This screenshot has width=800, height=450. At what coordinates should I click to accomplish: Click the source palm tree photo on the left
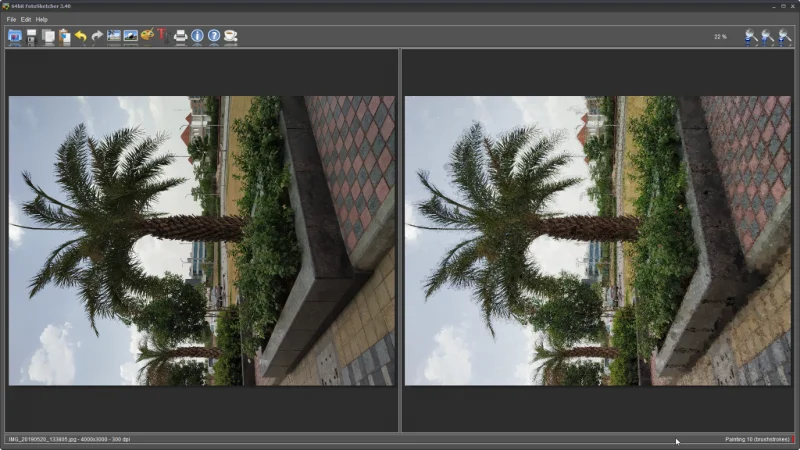[x=202, y=241]
